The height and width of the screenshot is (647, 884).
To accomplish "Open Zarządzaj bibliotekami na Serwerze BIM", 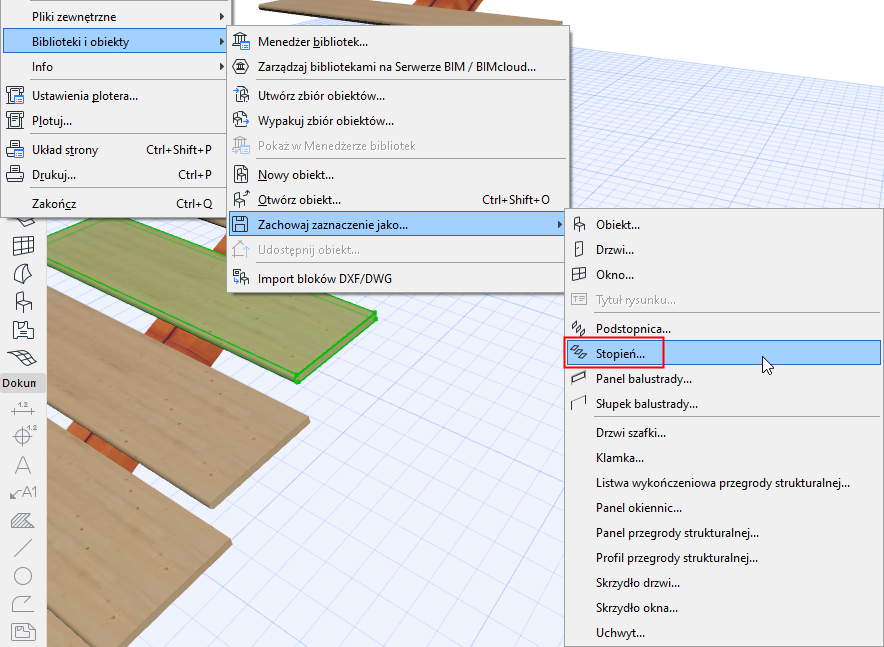I will (397, 67).
